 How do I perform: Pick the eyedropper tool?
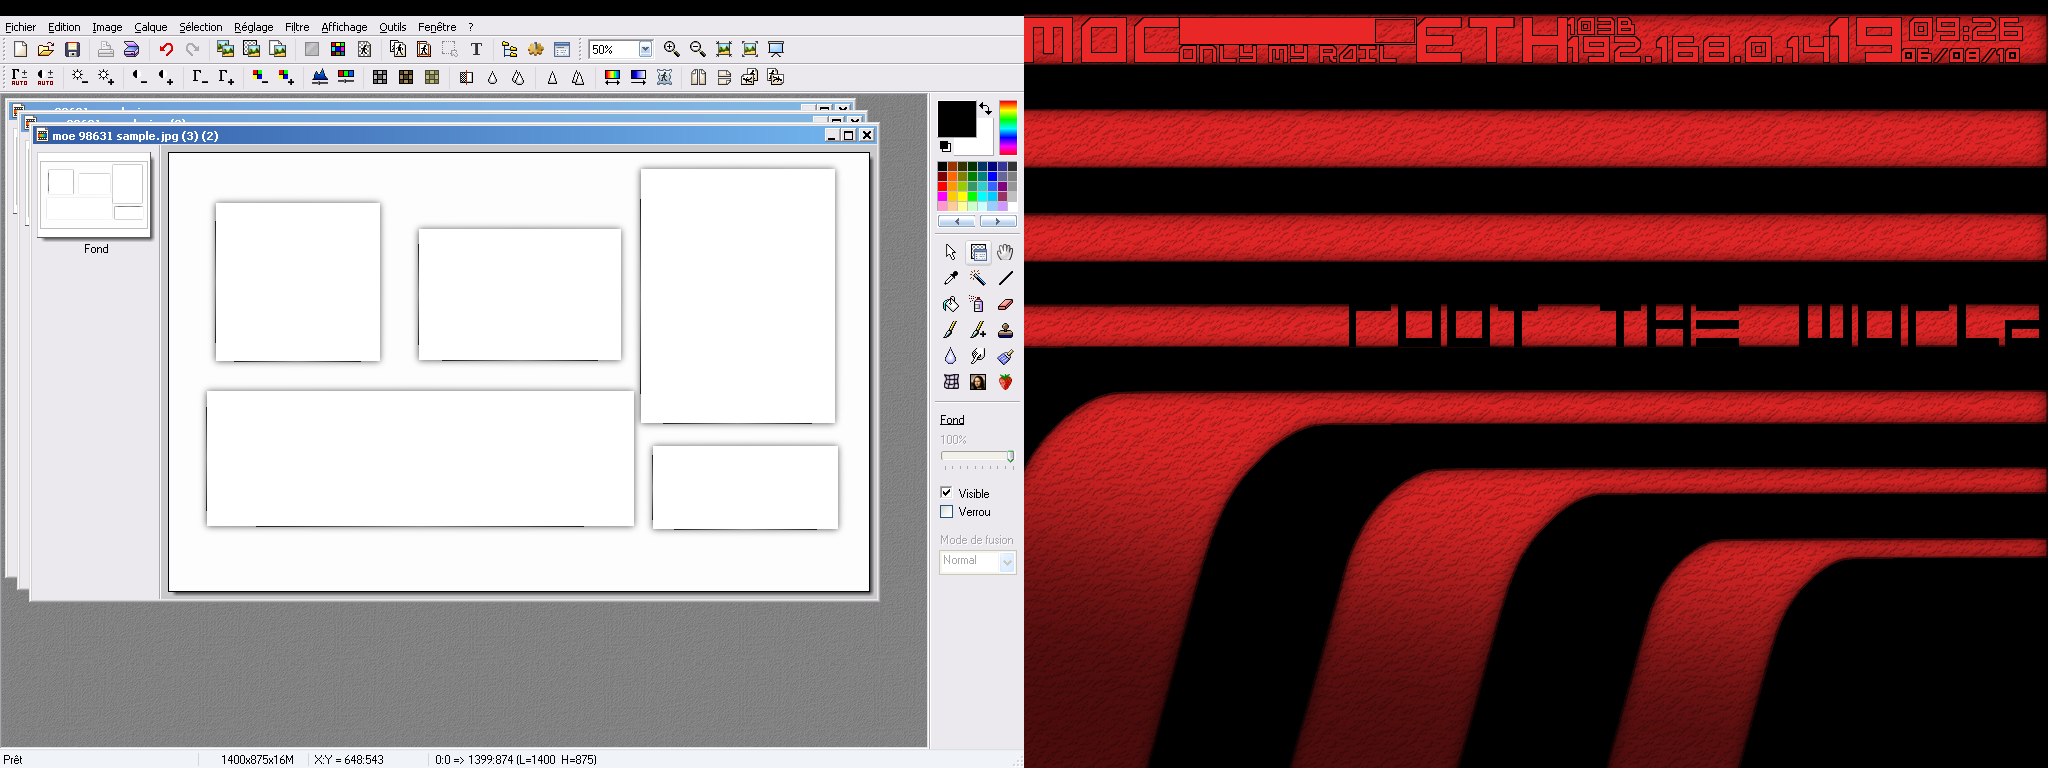tap(951, 278)
